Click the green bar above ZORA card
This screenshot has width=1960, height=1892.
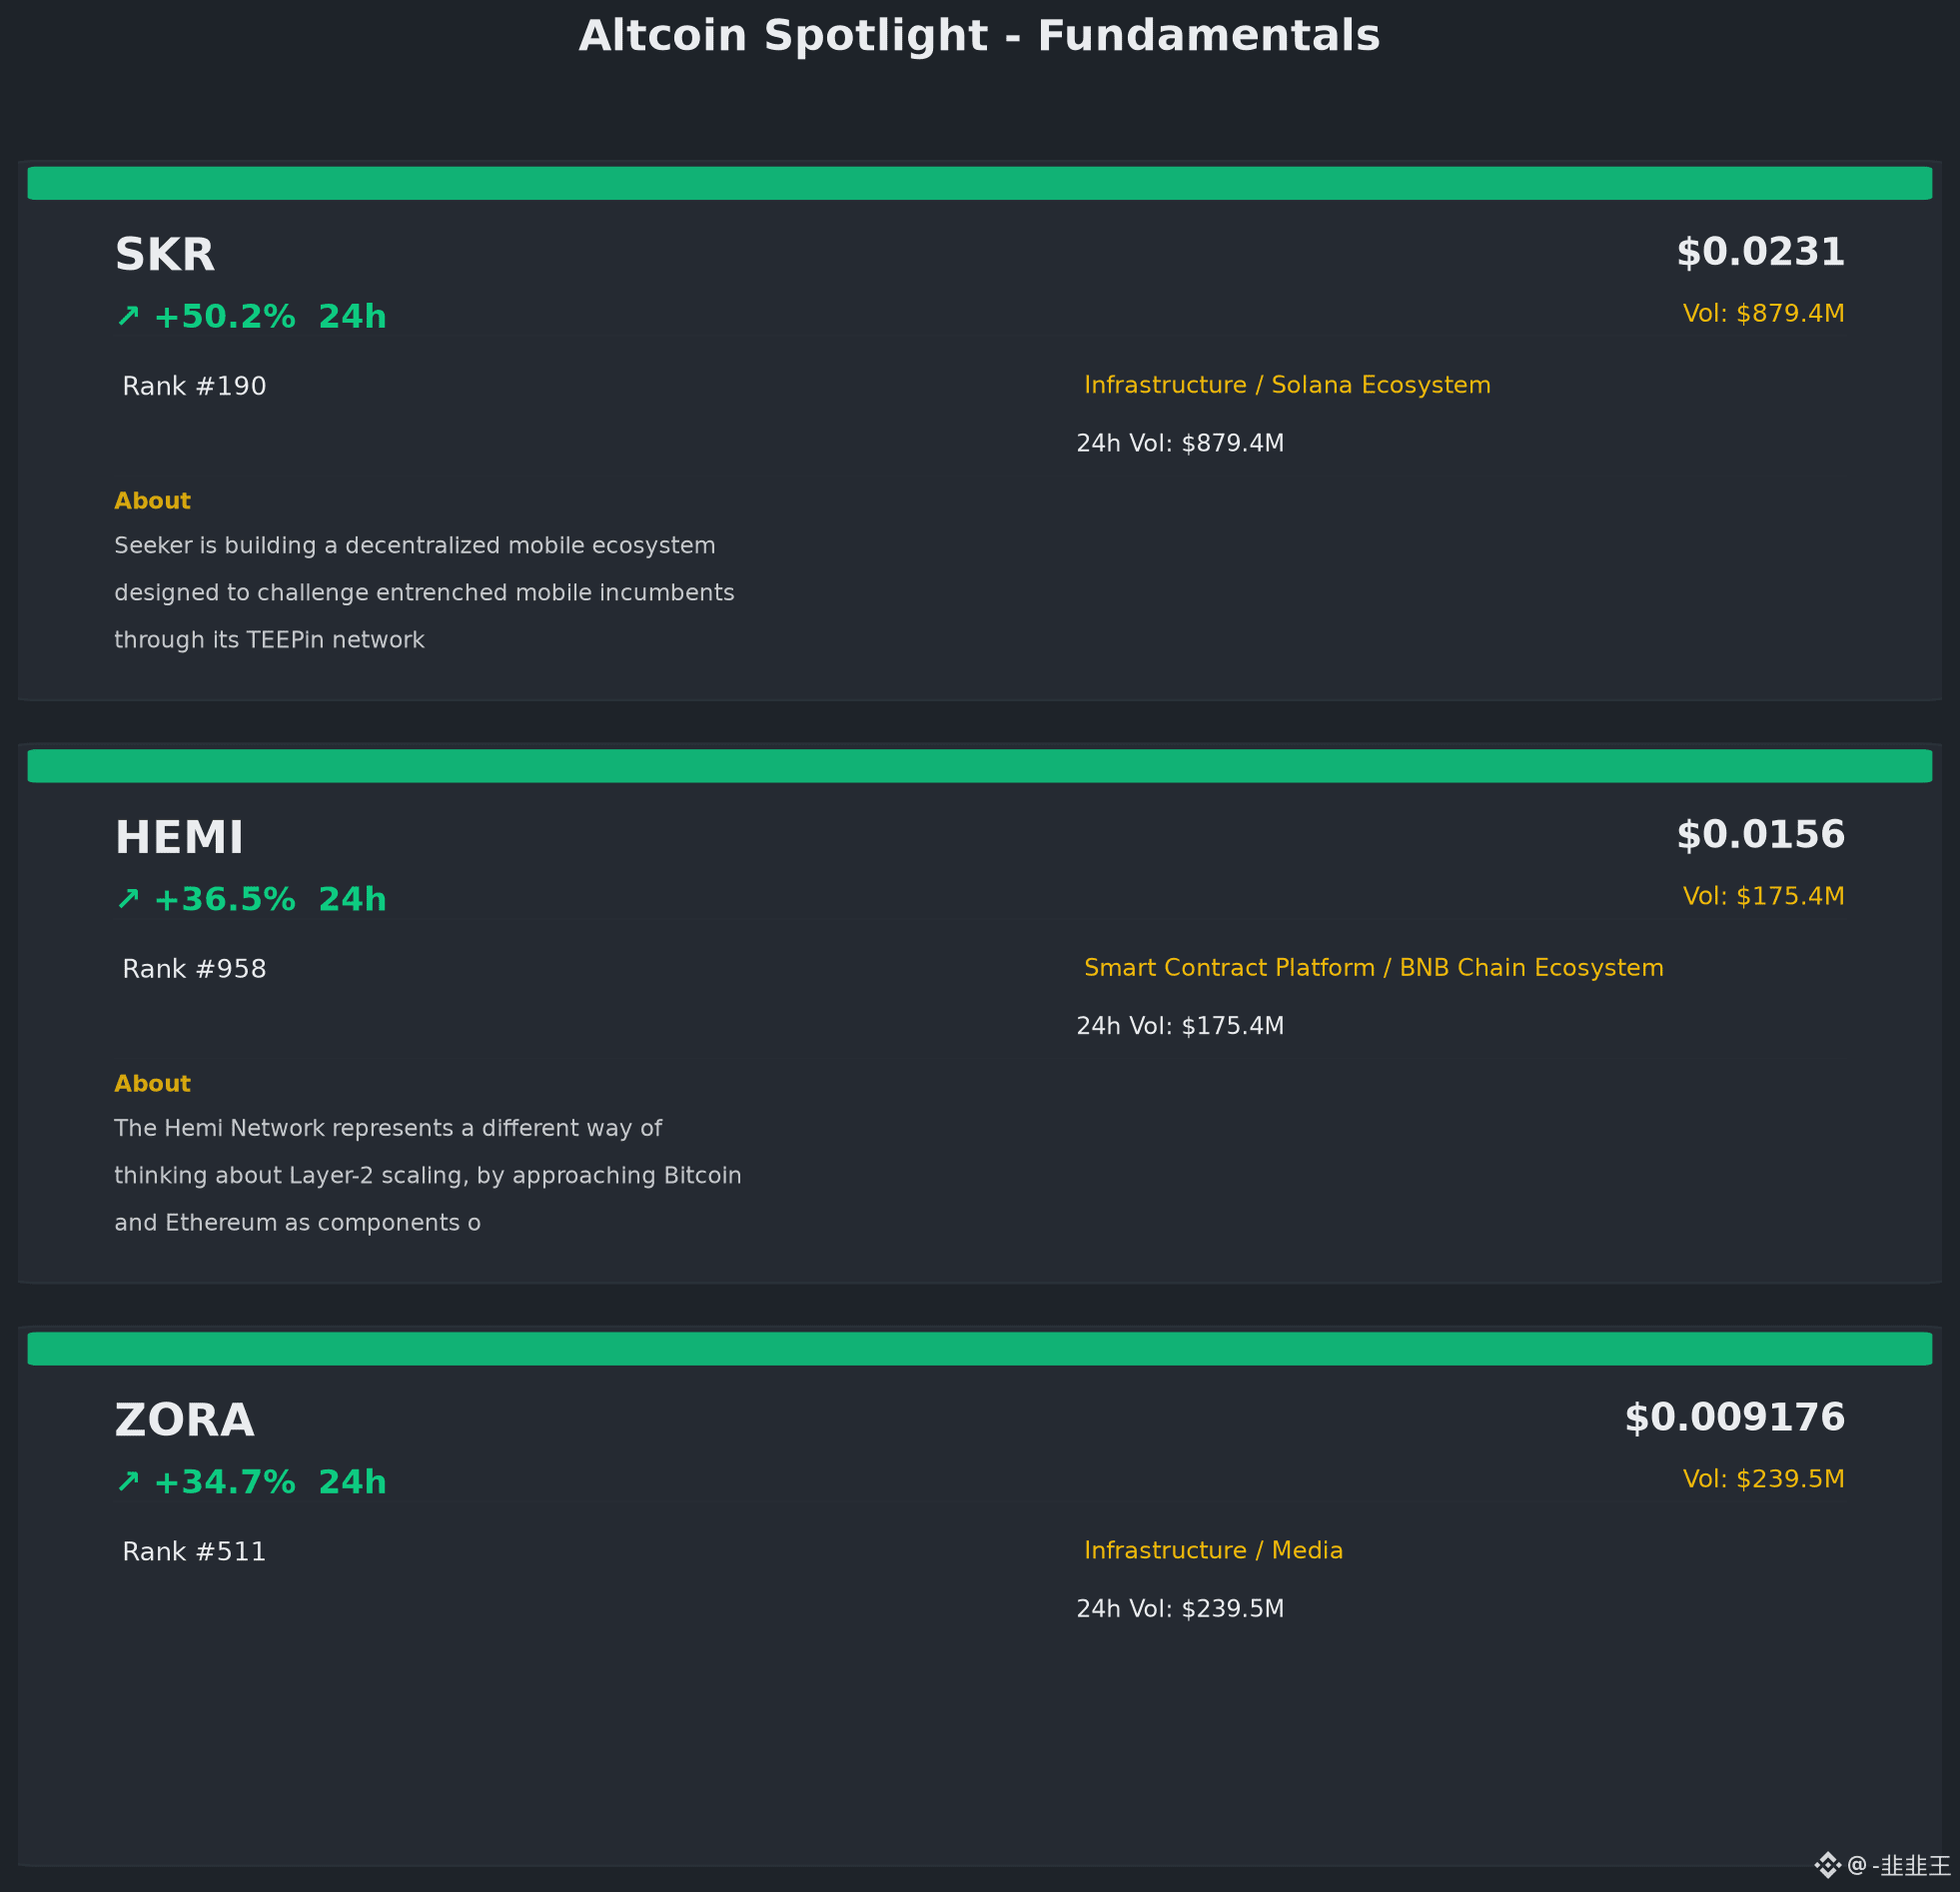980,1349
